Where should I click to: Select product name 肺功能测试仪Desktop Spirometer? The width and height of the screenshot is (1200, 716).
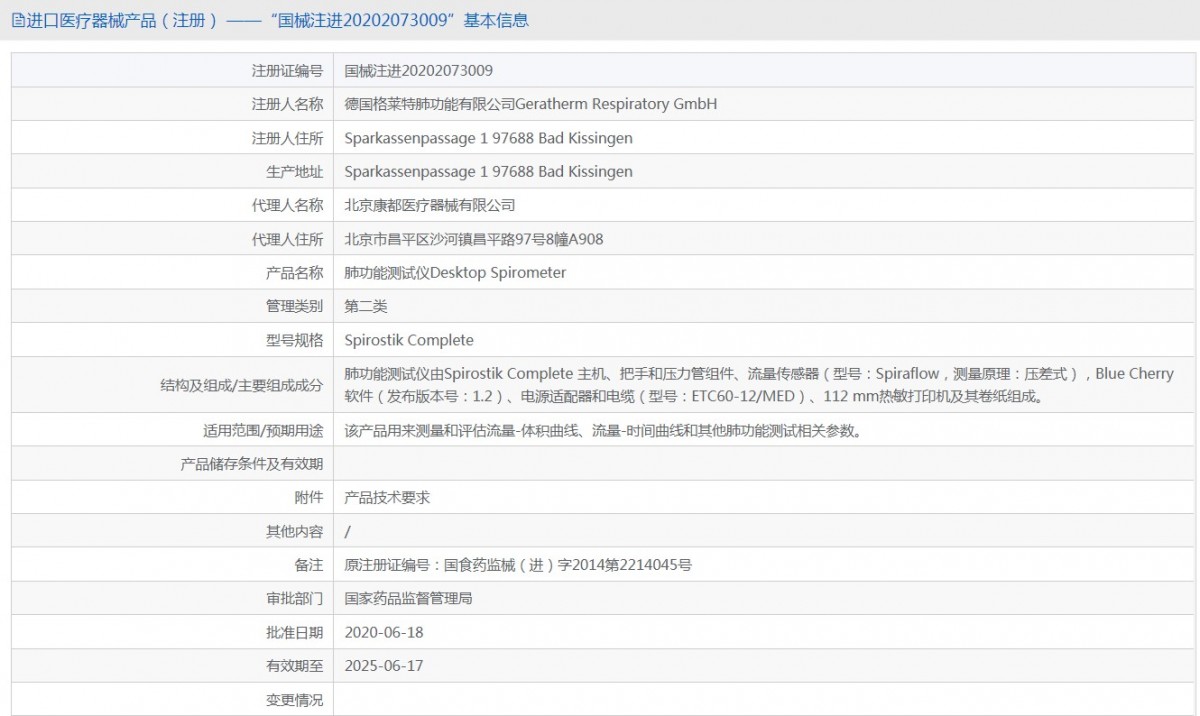455,273
